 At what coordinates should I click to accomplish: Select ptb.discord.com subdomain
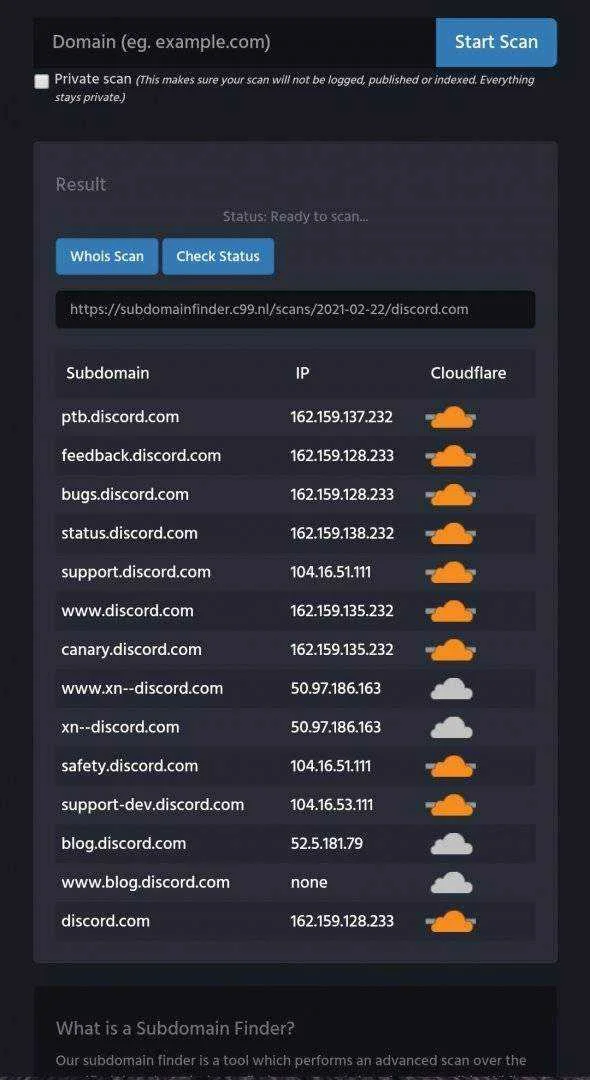point(120,417)
